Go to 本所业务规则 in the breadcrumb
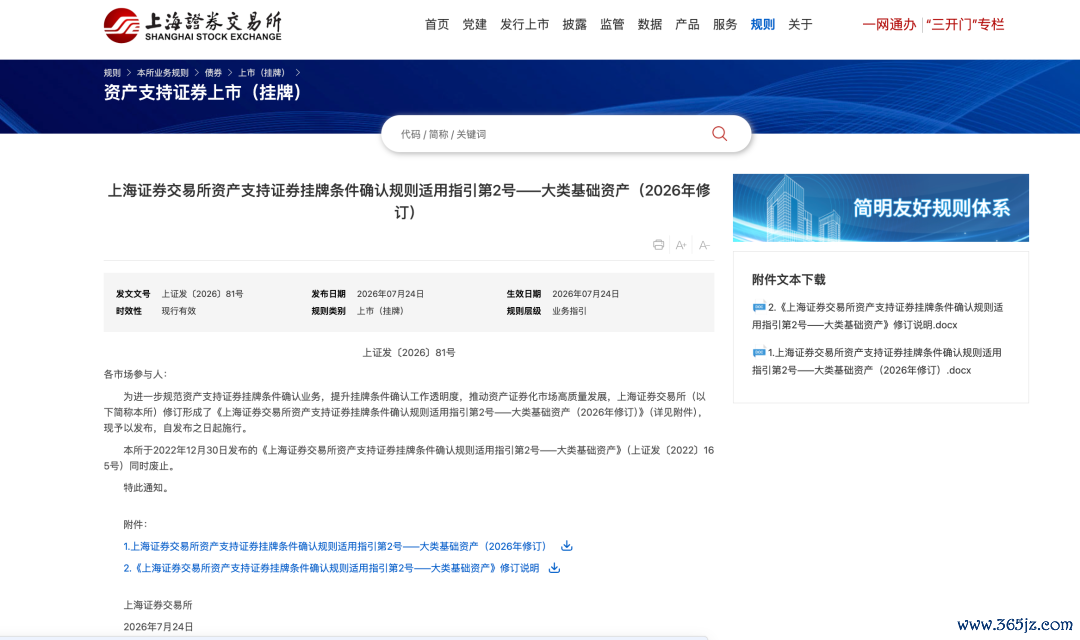The height and width of the screenshot is (640, 1080). click(x=163, y=72)
